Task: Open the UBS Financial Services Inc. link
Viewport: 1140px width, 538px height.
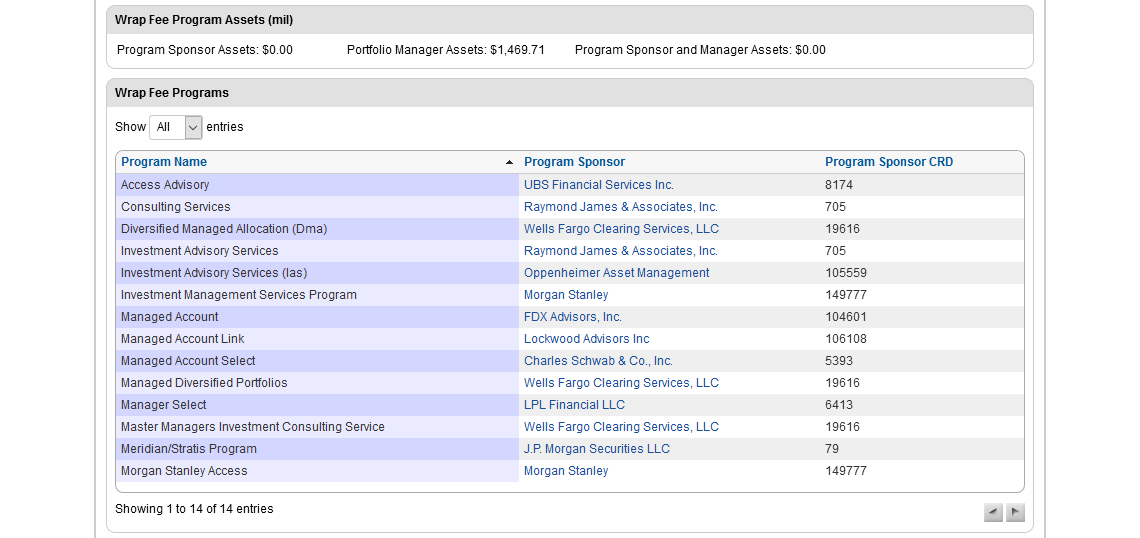Action: tap(598, 185)
